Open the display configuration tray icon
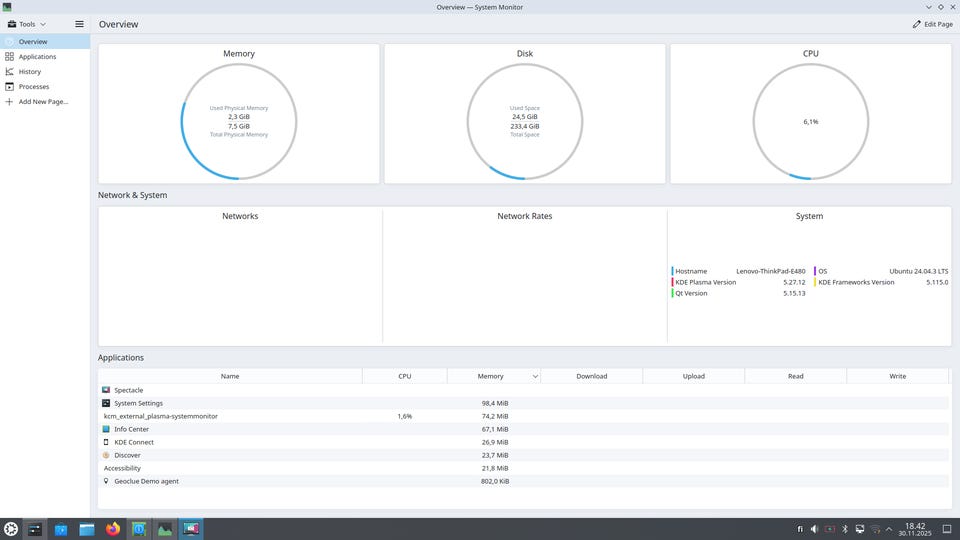Image resolution: width=960 pixels, height=540 pixels. [860, 529]
